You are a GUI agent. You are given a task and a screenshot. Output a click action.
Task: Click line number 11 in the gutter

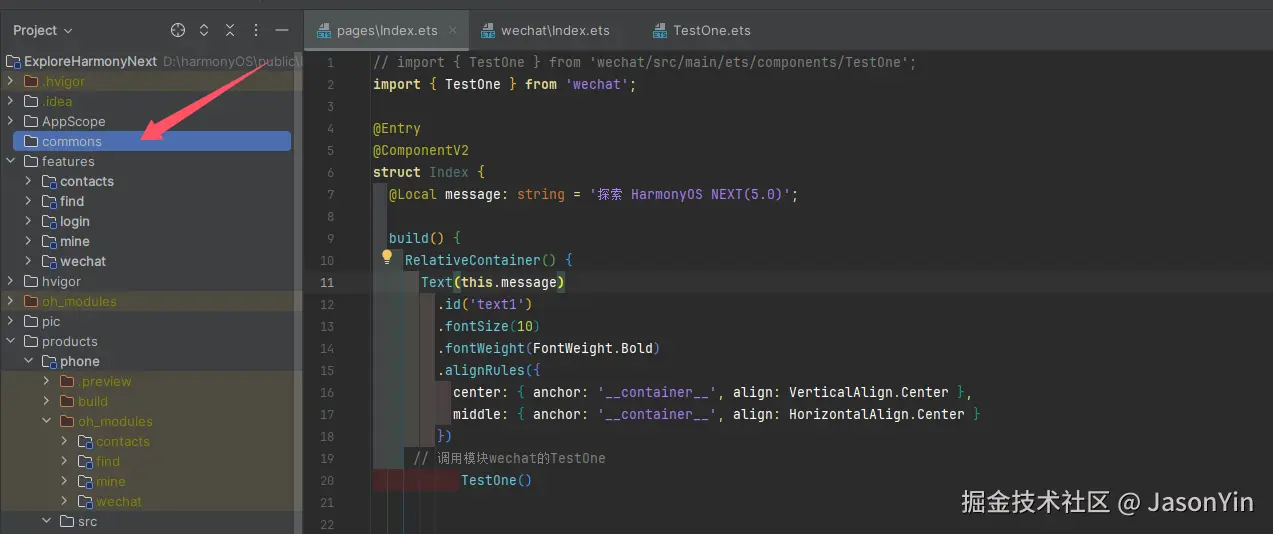point(327,282)
